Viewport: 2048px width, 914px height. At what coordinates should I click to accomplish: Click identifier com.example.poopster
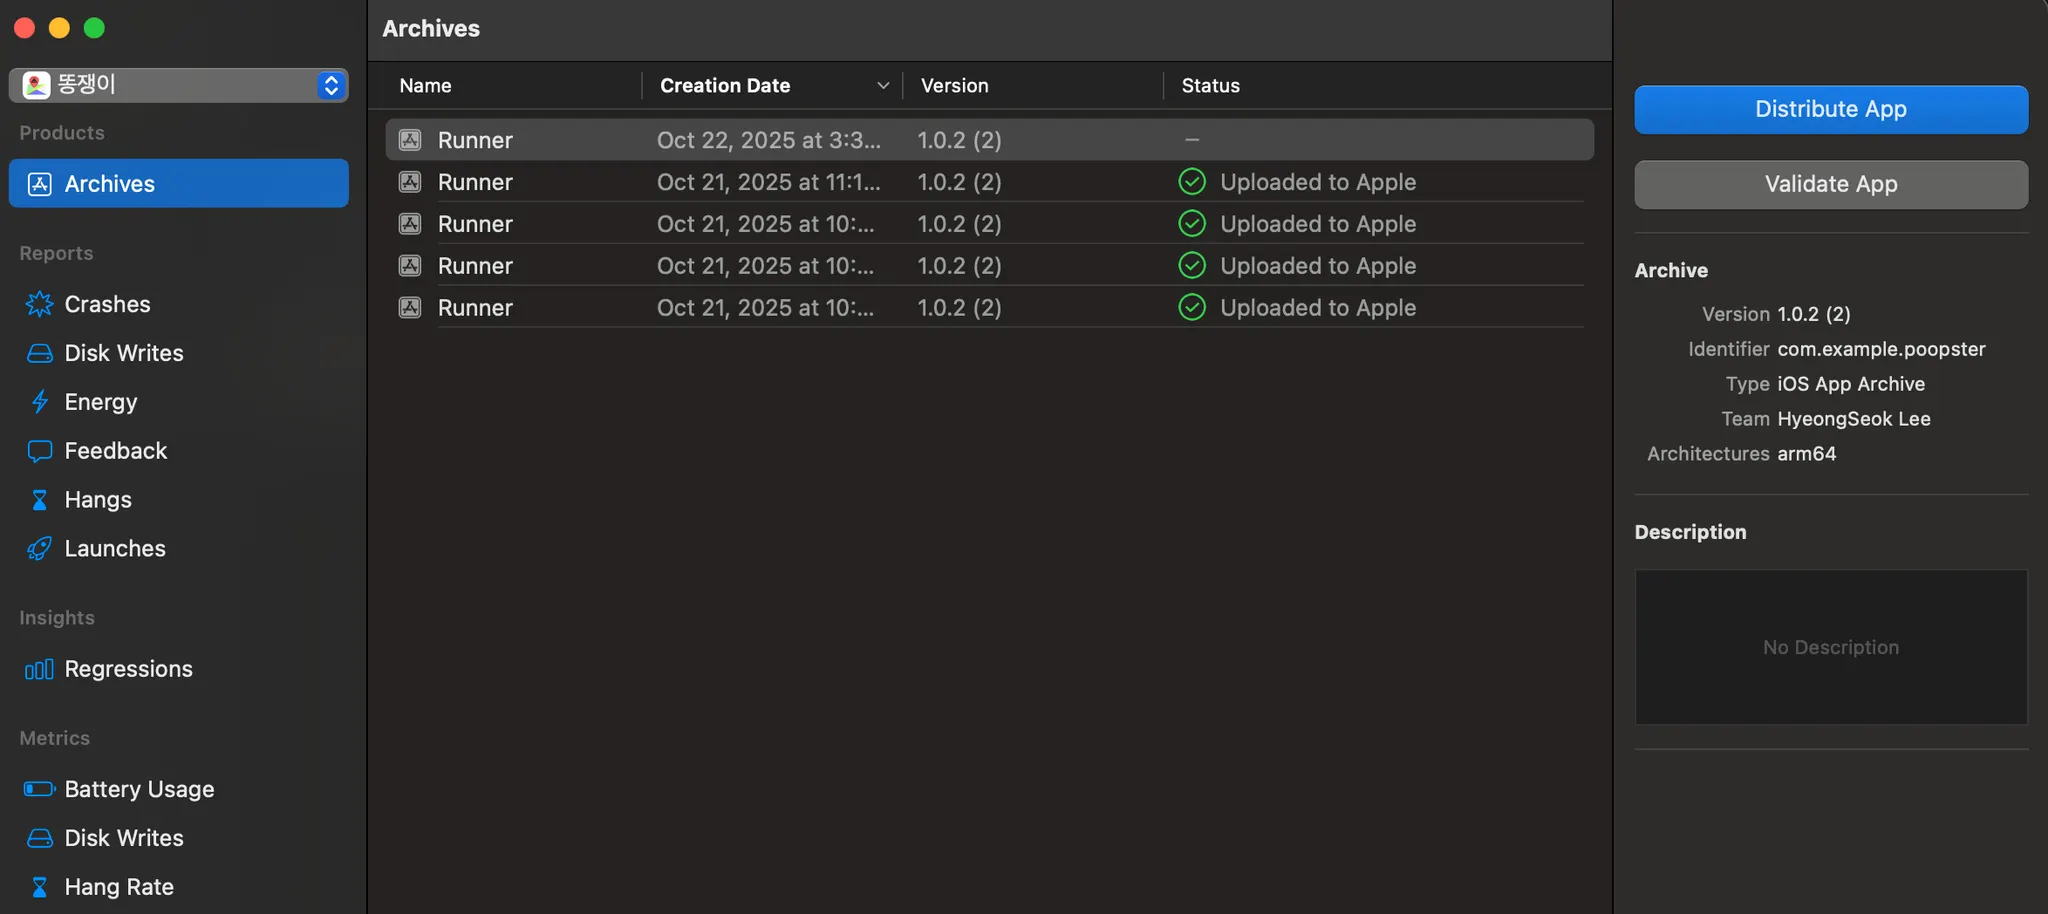1881,349
